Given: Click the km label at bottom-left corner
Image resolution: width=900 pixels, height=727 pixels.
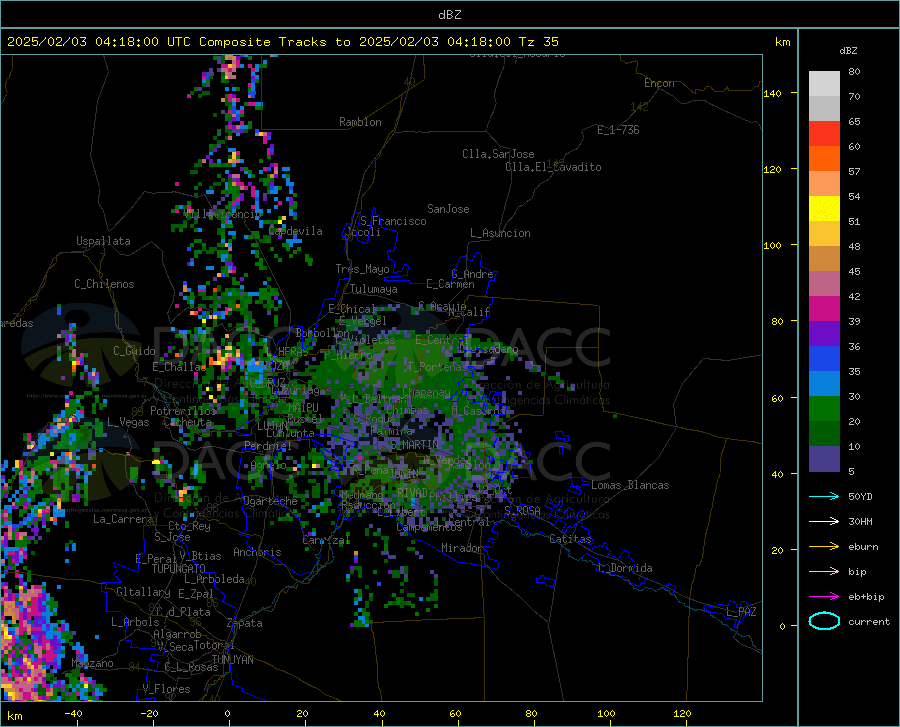Looking at the screenshot, I should (14, 716).
